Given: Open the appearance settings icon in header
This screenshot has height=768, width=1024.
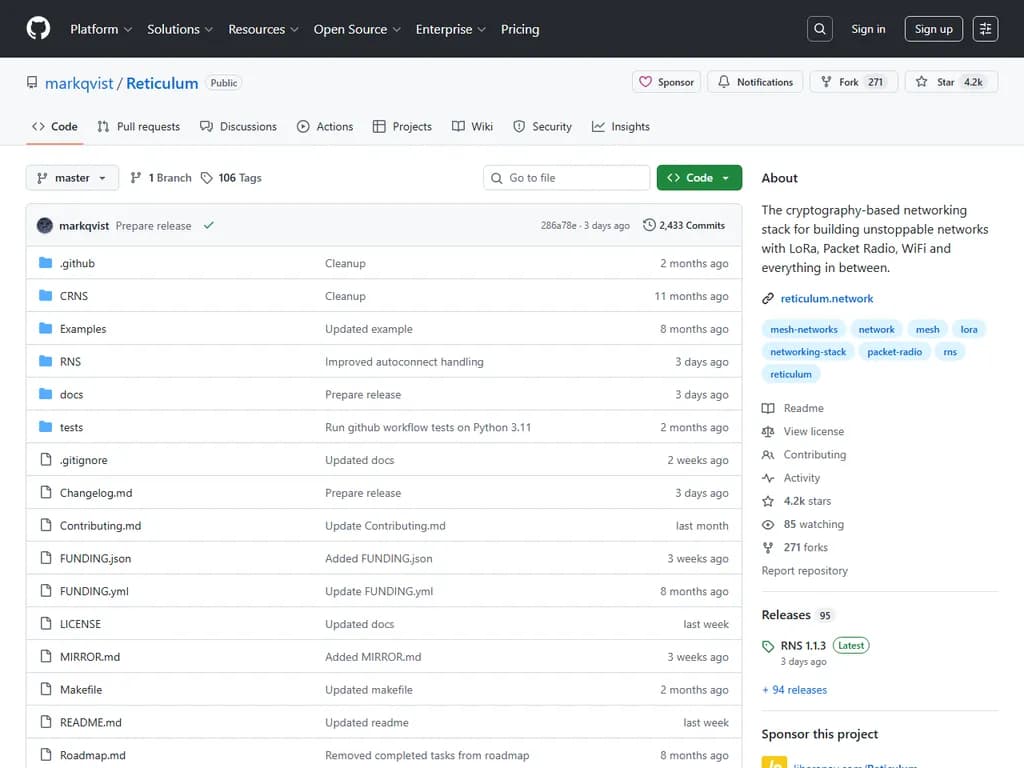Looking at the screenshot, I should pos(985,29).
